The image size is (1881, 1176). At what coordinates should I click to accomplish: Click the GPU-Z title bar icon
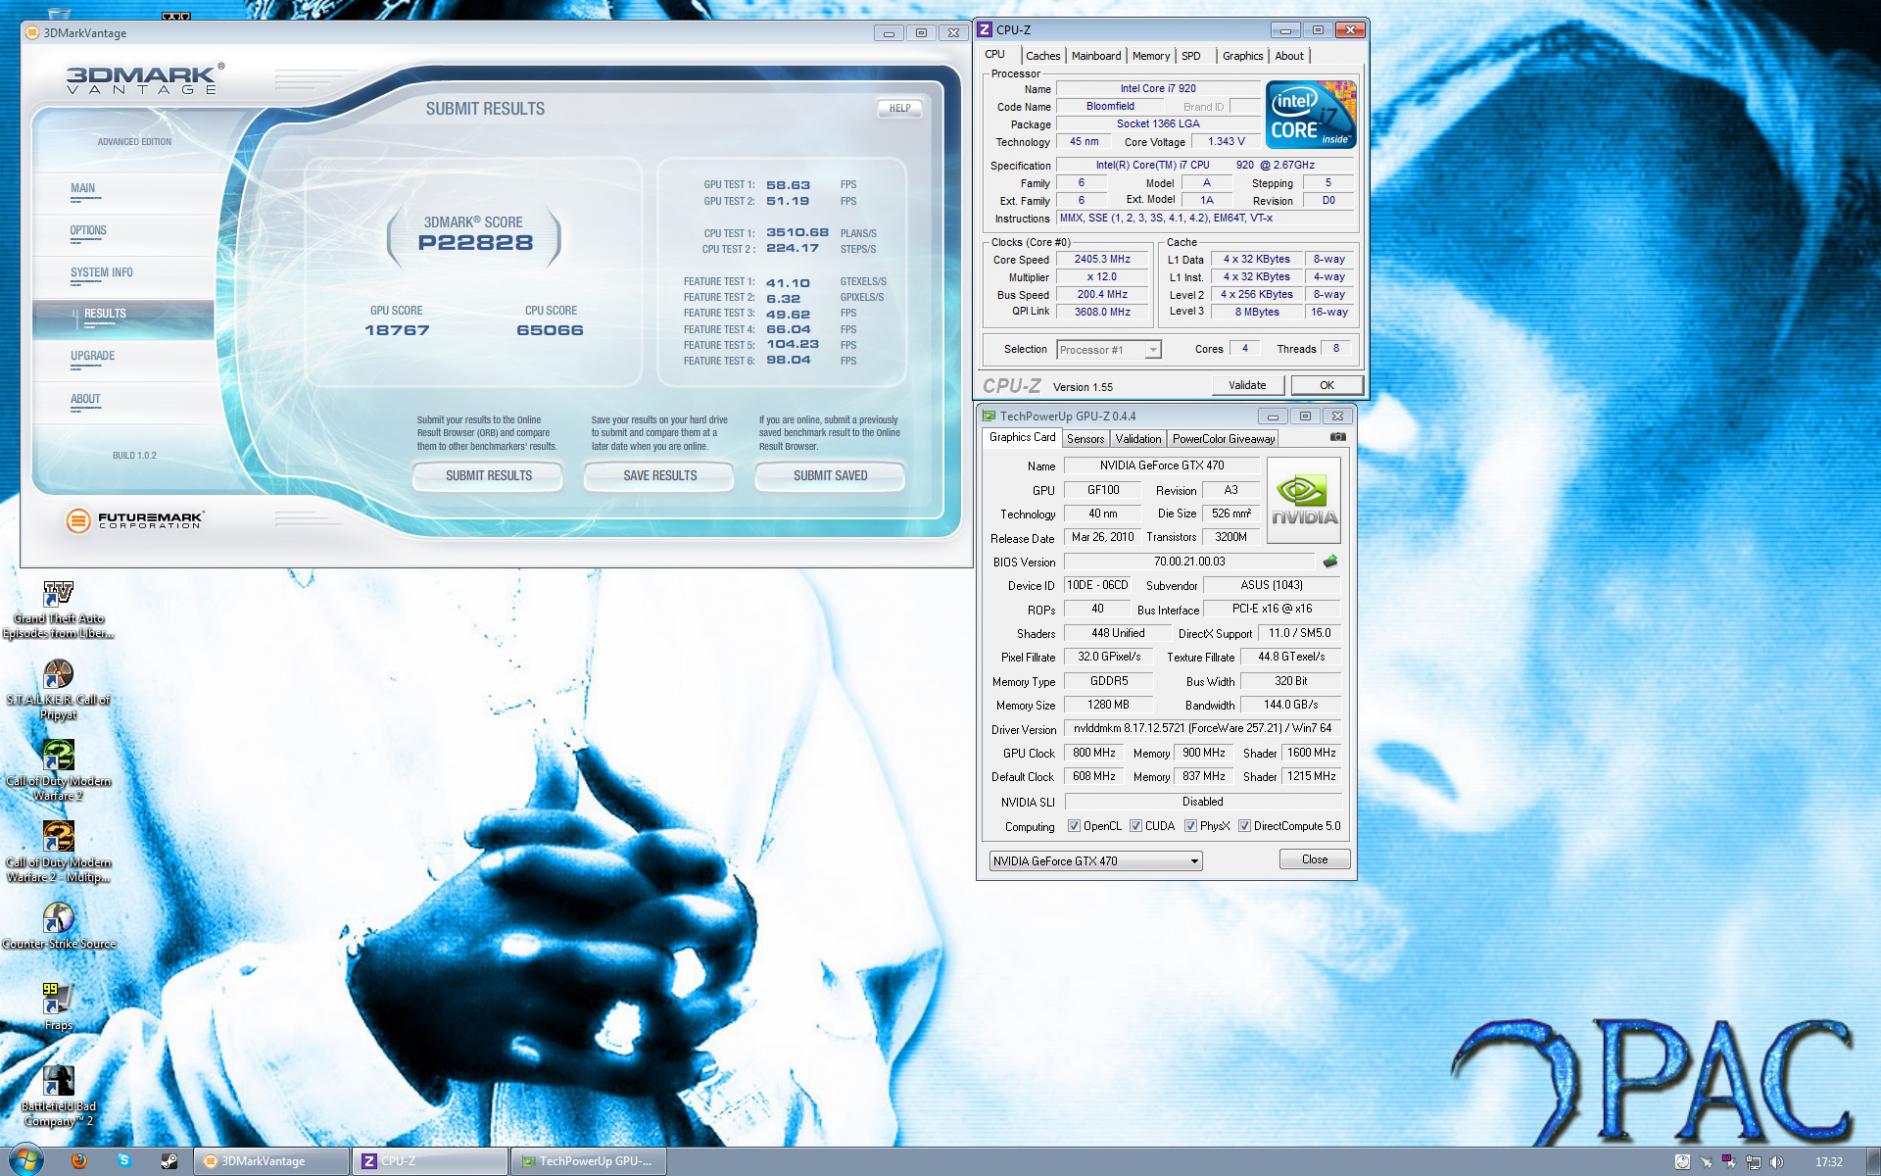click(x=989, y=416)
